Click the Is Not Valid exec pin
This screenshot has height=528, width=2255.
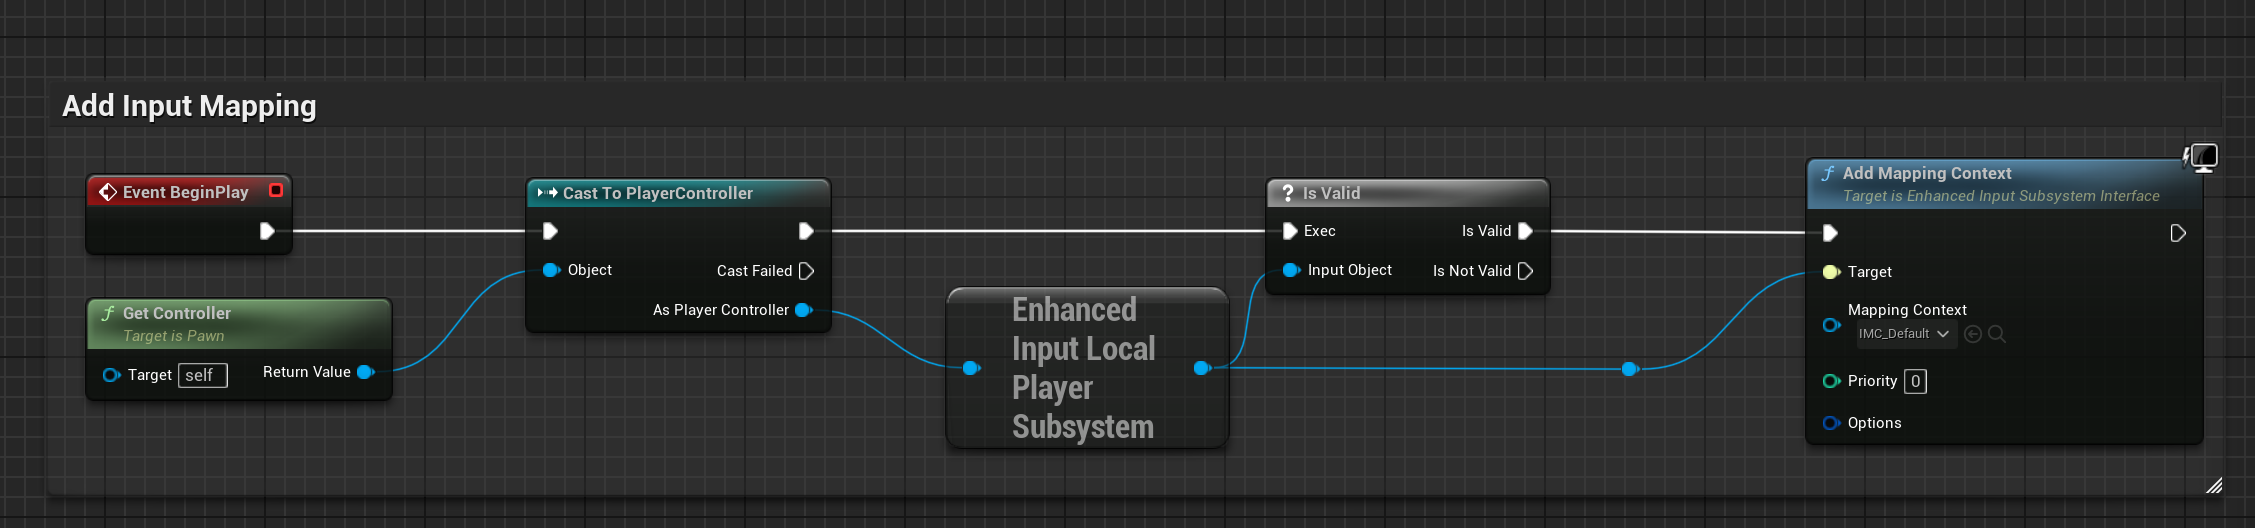(x=1525, y=271)
